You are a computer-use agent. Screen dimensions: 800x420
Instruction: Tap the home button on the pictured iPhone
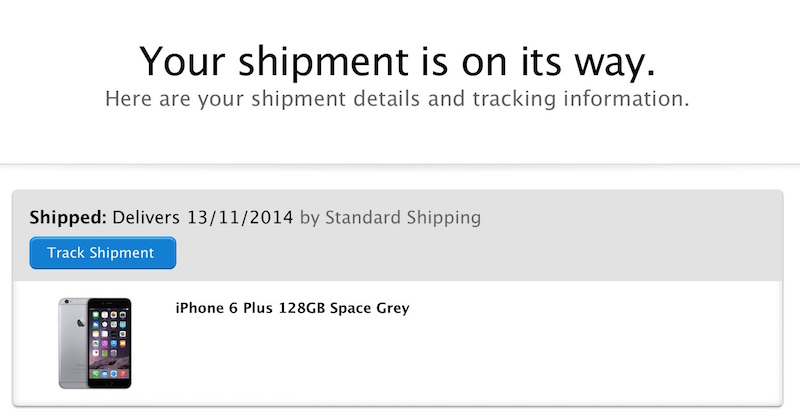point(109,383)
